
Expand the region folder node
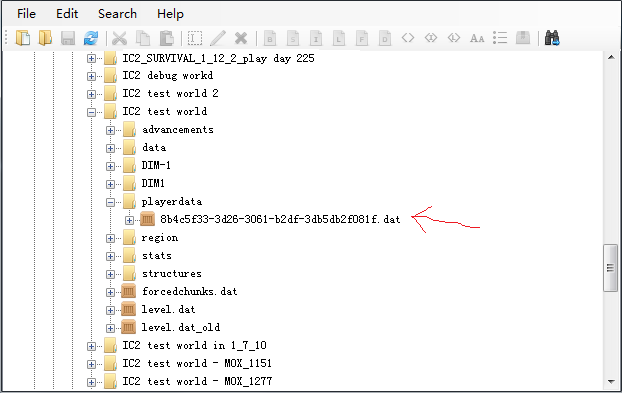point(110,238)
